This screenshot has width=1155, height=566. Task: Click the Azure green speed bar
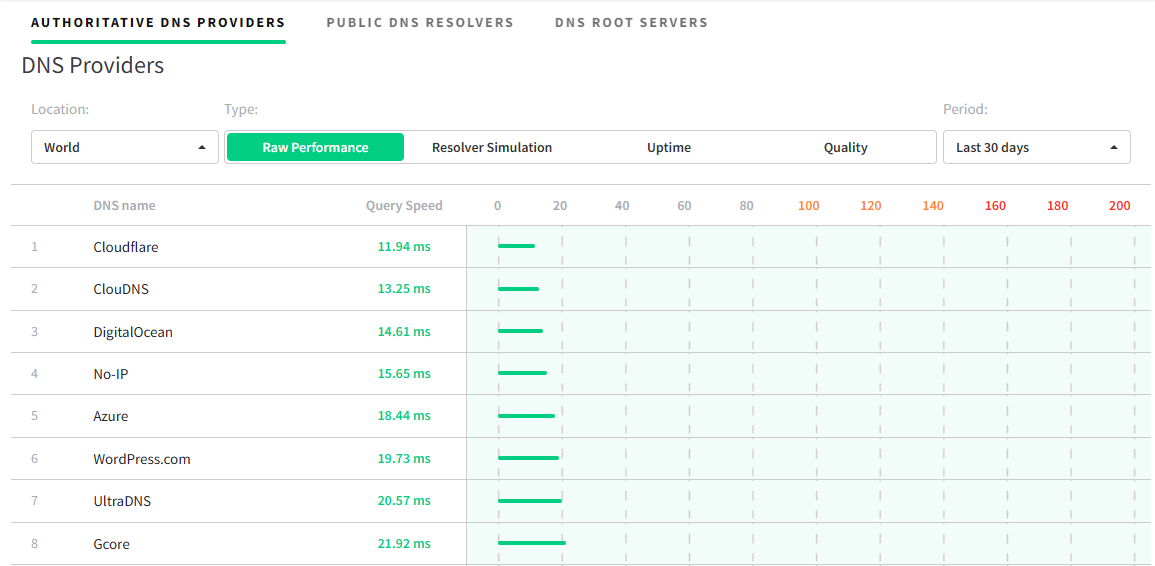click(526, 416)
